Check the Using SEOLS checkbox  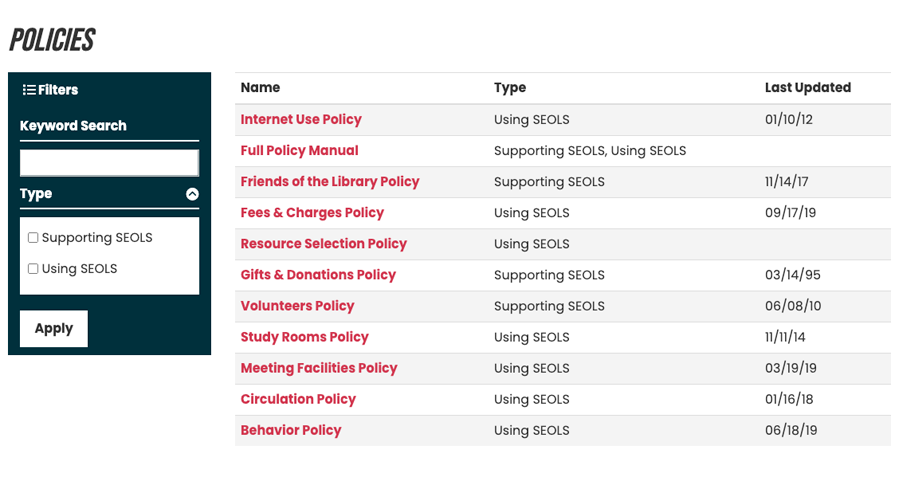33,269
